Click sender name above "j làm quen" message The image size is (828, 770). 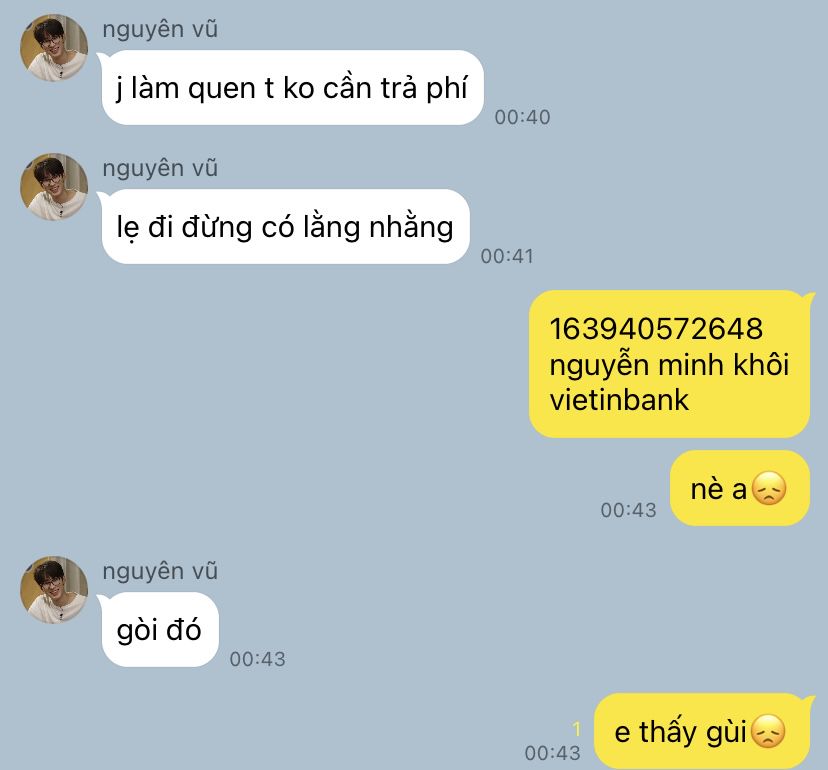[160, 29]
